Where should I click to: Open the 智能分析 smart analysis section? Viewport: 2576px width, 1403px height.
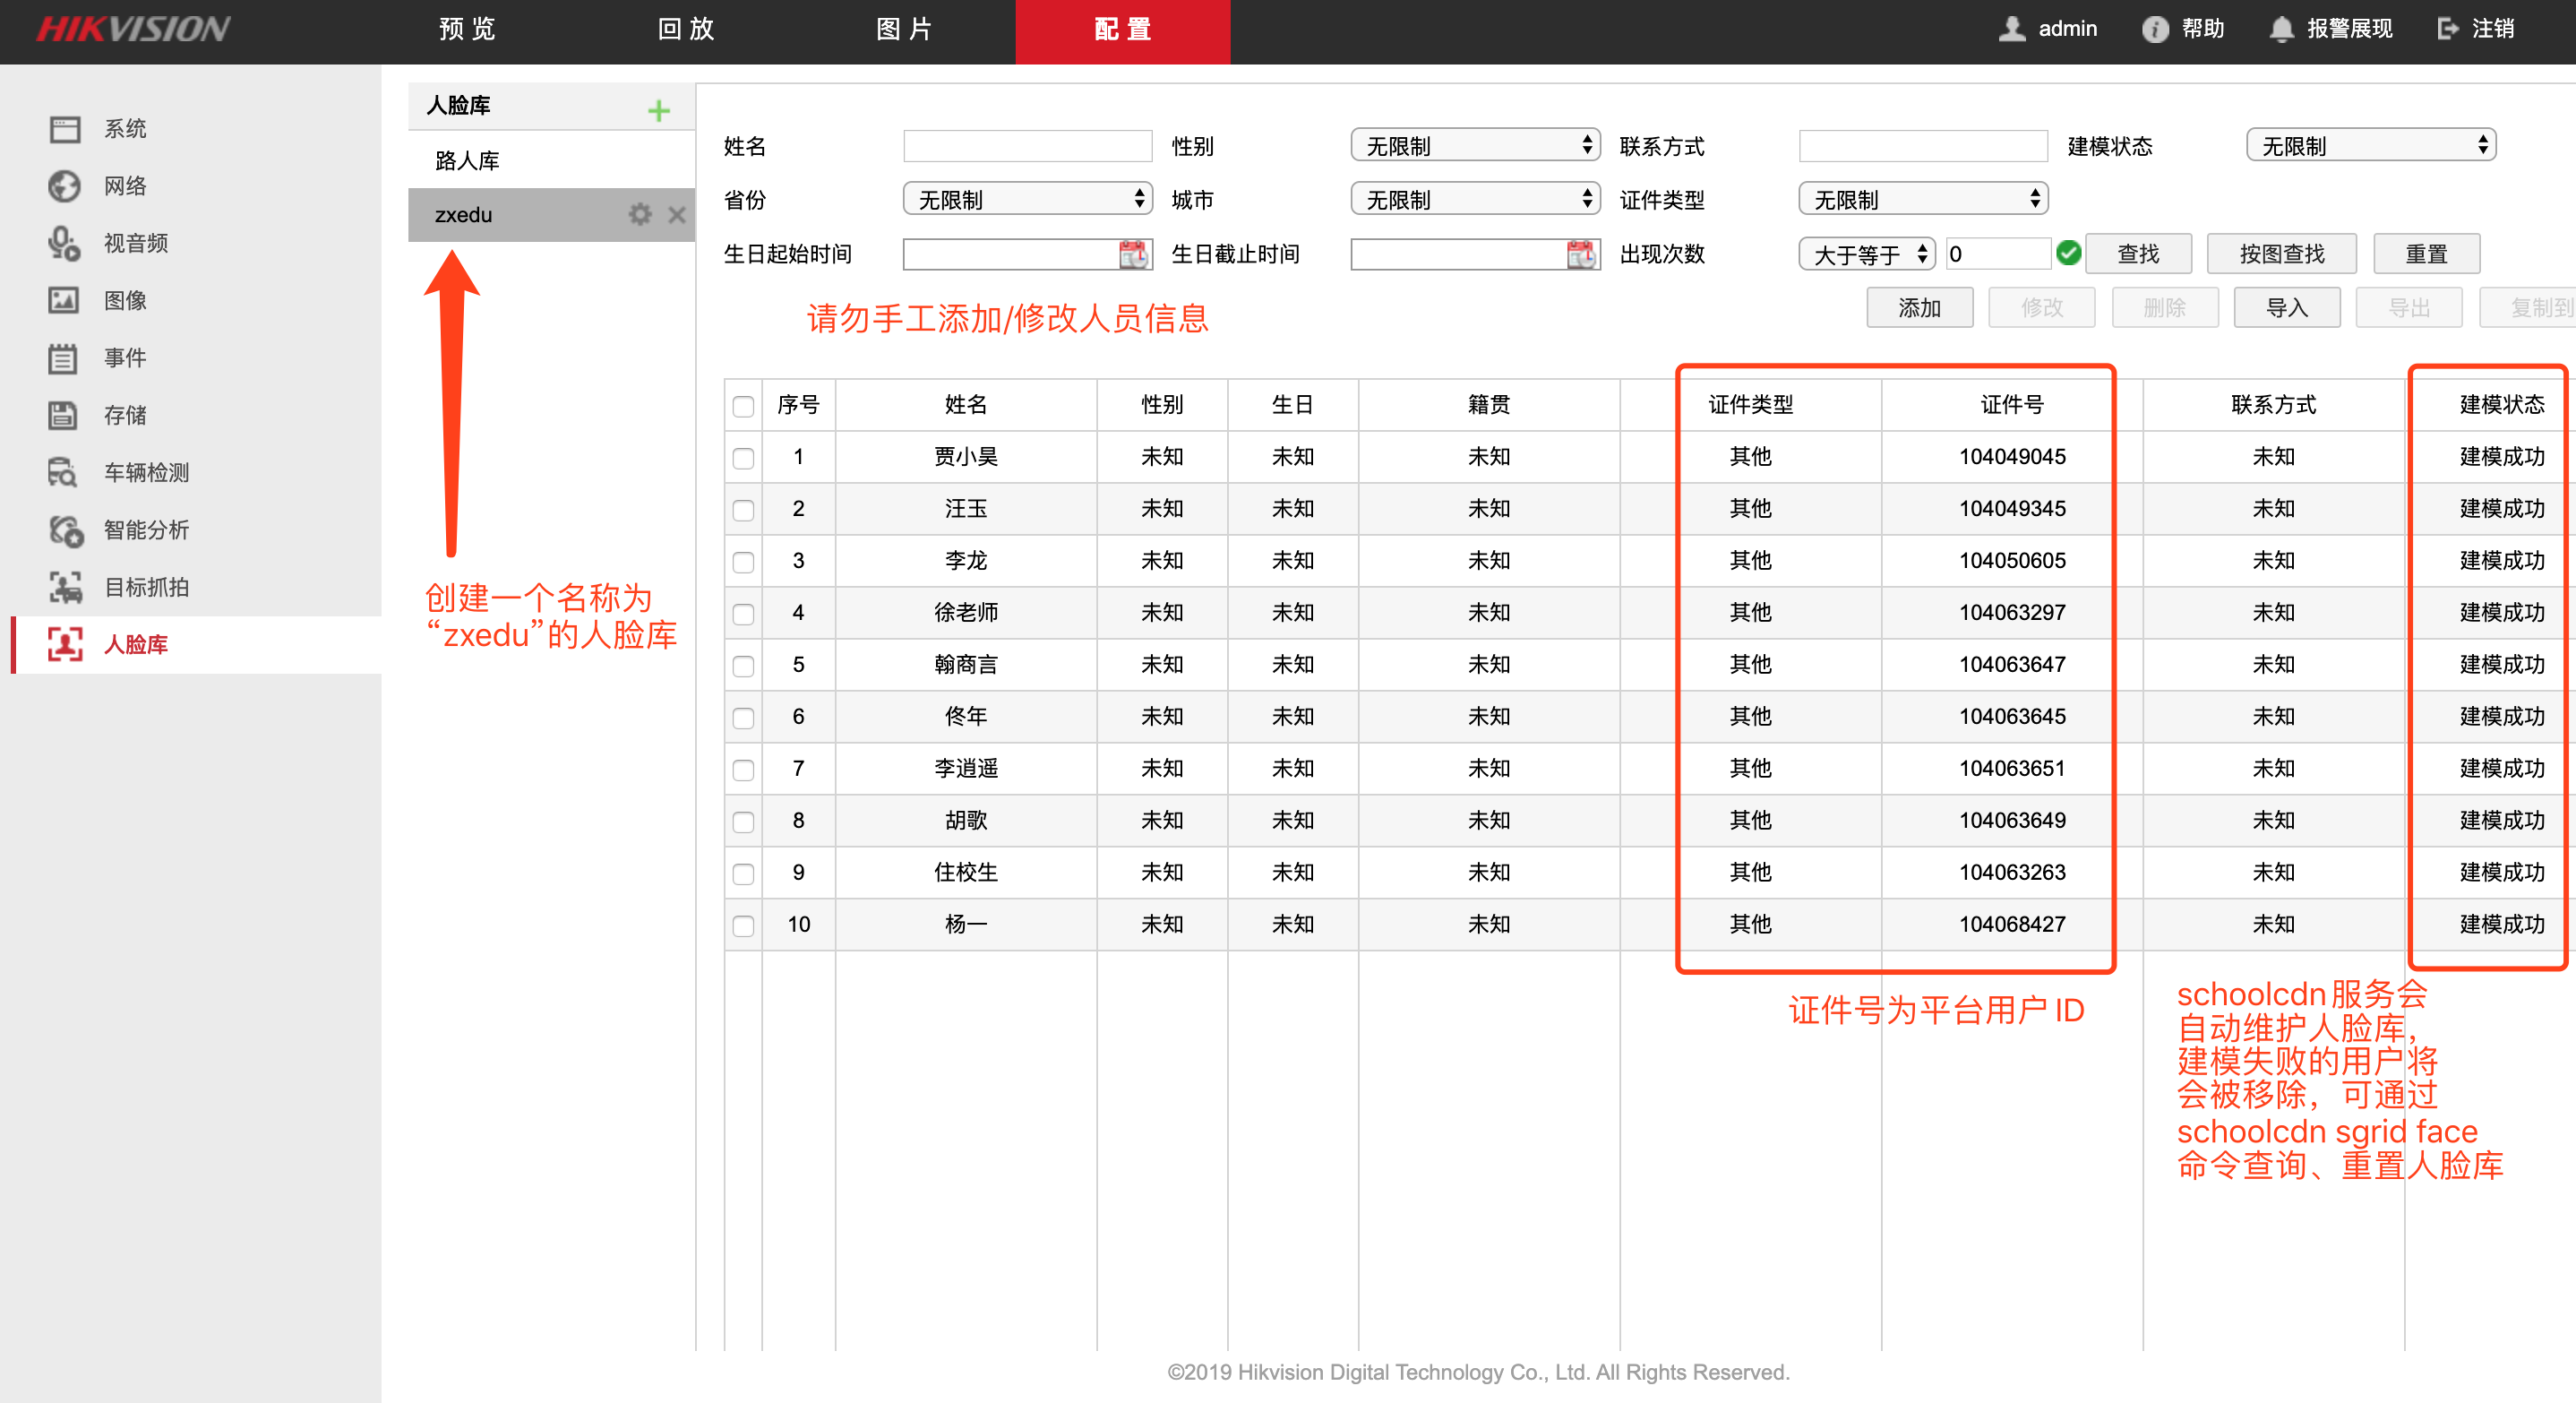[146, 529]
